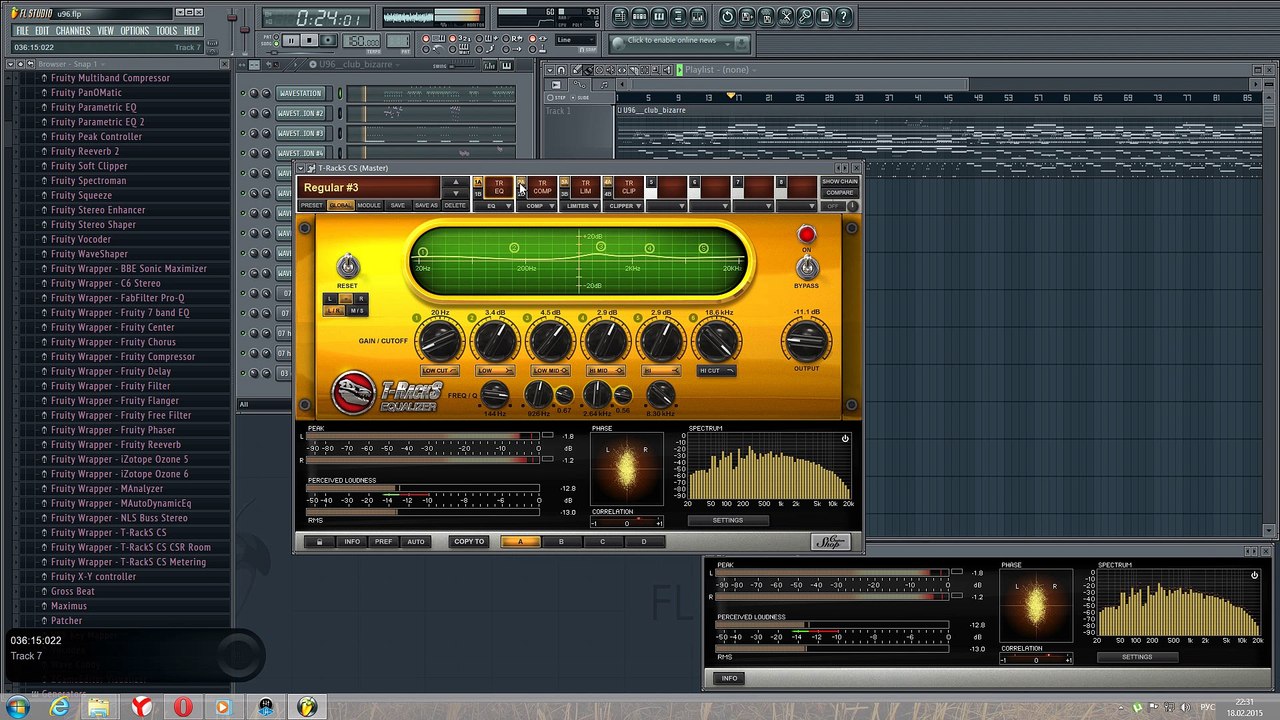Click the one-click recording microphone icon
The width and height of the screenshot is (1280, 720).
click(x=805, y=17)
